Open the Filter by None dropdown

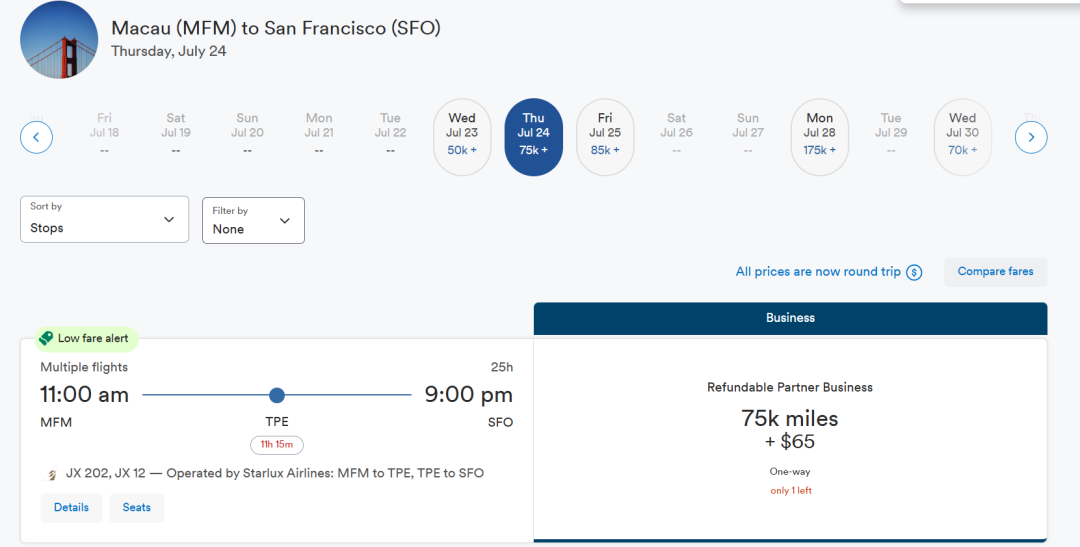253,220
